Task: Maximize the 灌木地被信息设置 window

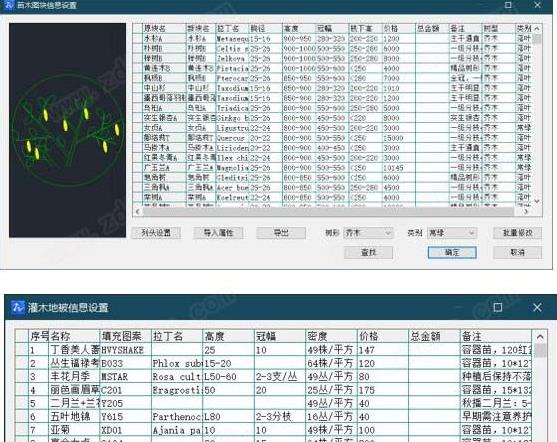Action: (x=498, y=307)
